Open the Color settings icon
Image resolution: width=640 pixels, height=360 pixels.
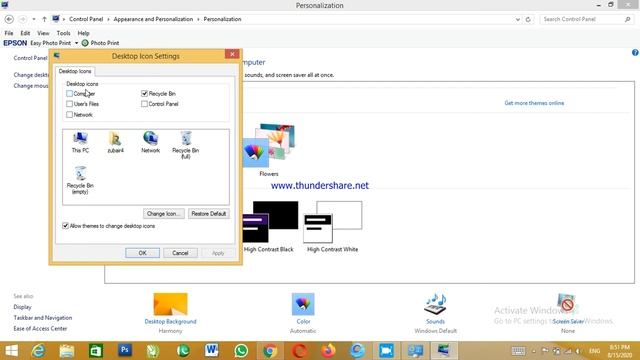click(303, 304)
